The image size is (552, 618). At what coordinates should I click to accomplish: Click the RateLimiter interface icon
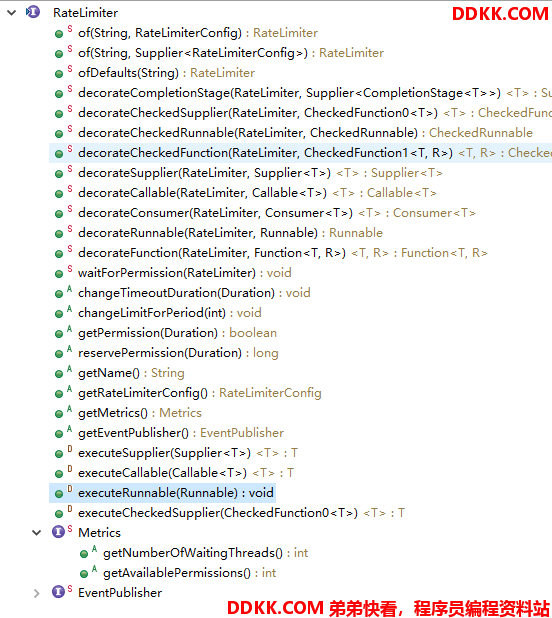[x=33, y=12]
